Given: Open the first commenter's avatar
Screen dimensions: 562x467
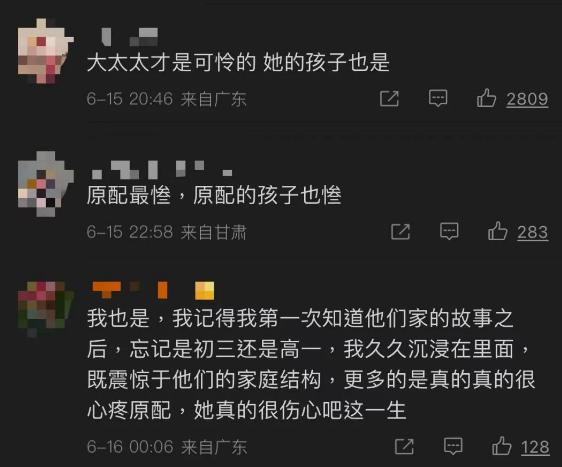Looking at the screenshot, I should click(46, 51).
